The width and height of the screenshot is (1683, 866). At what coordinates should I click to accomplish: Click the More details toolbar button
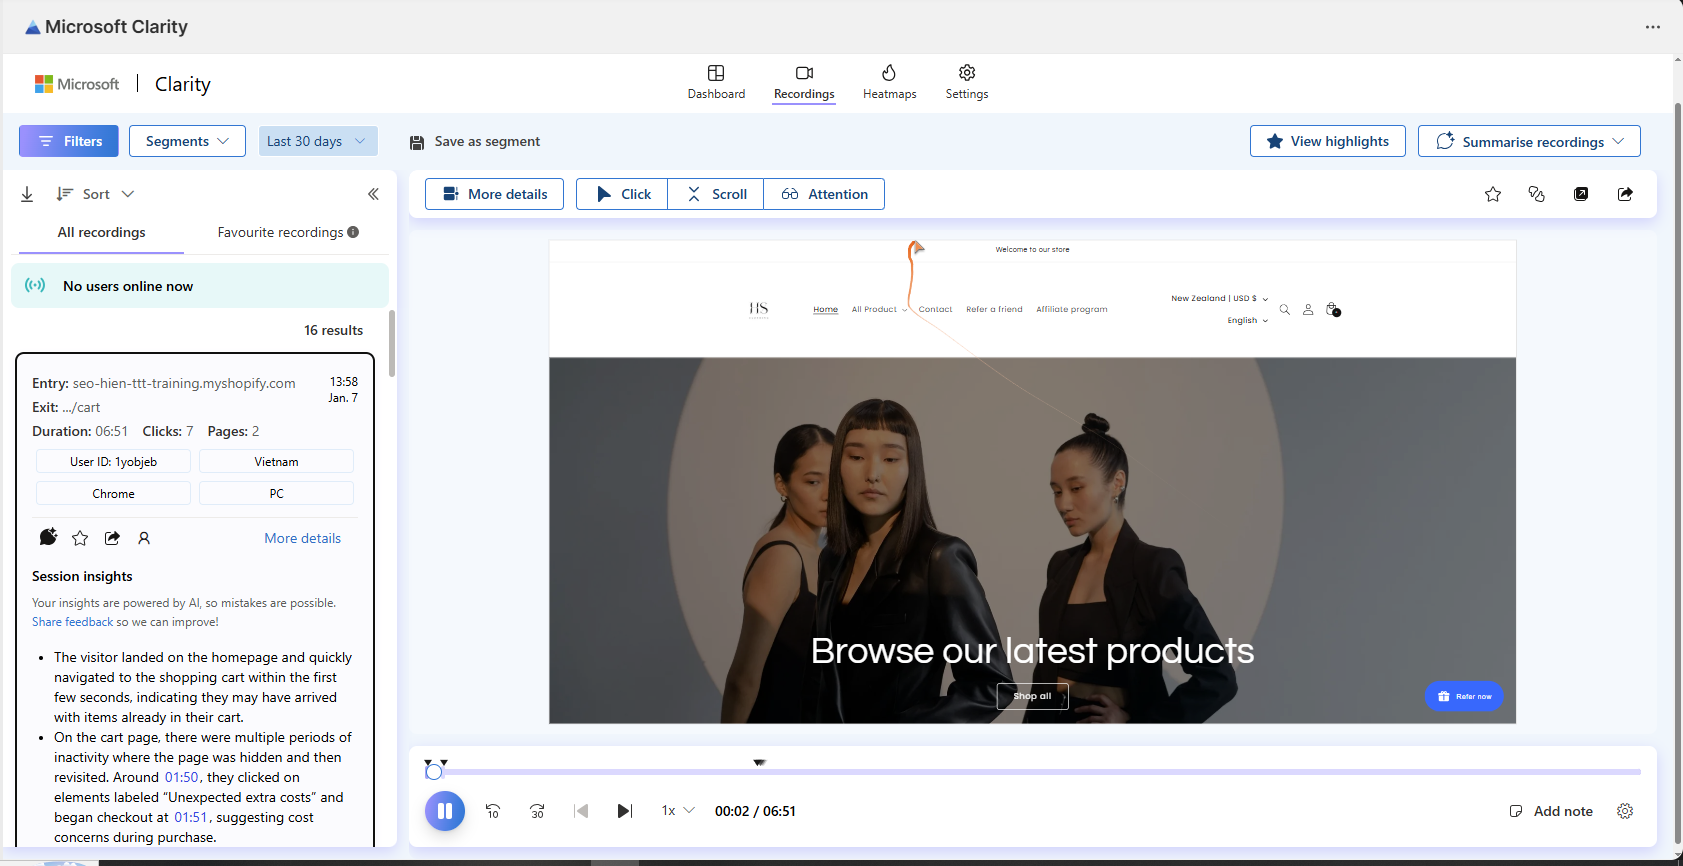click(x=494, y=194)
